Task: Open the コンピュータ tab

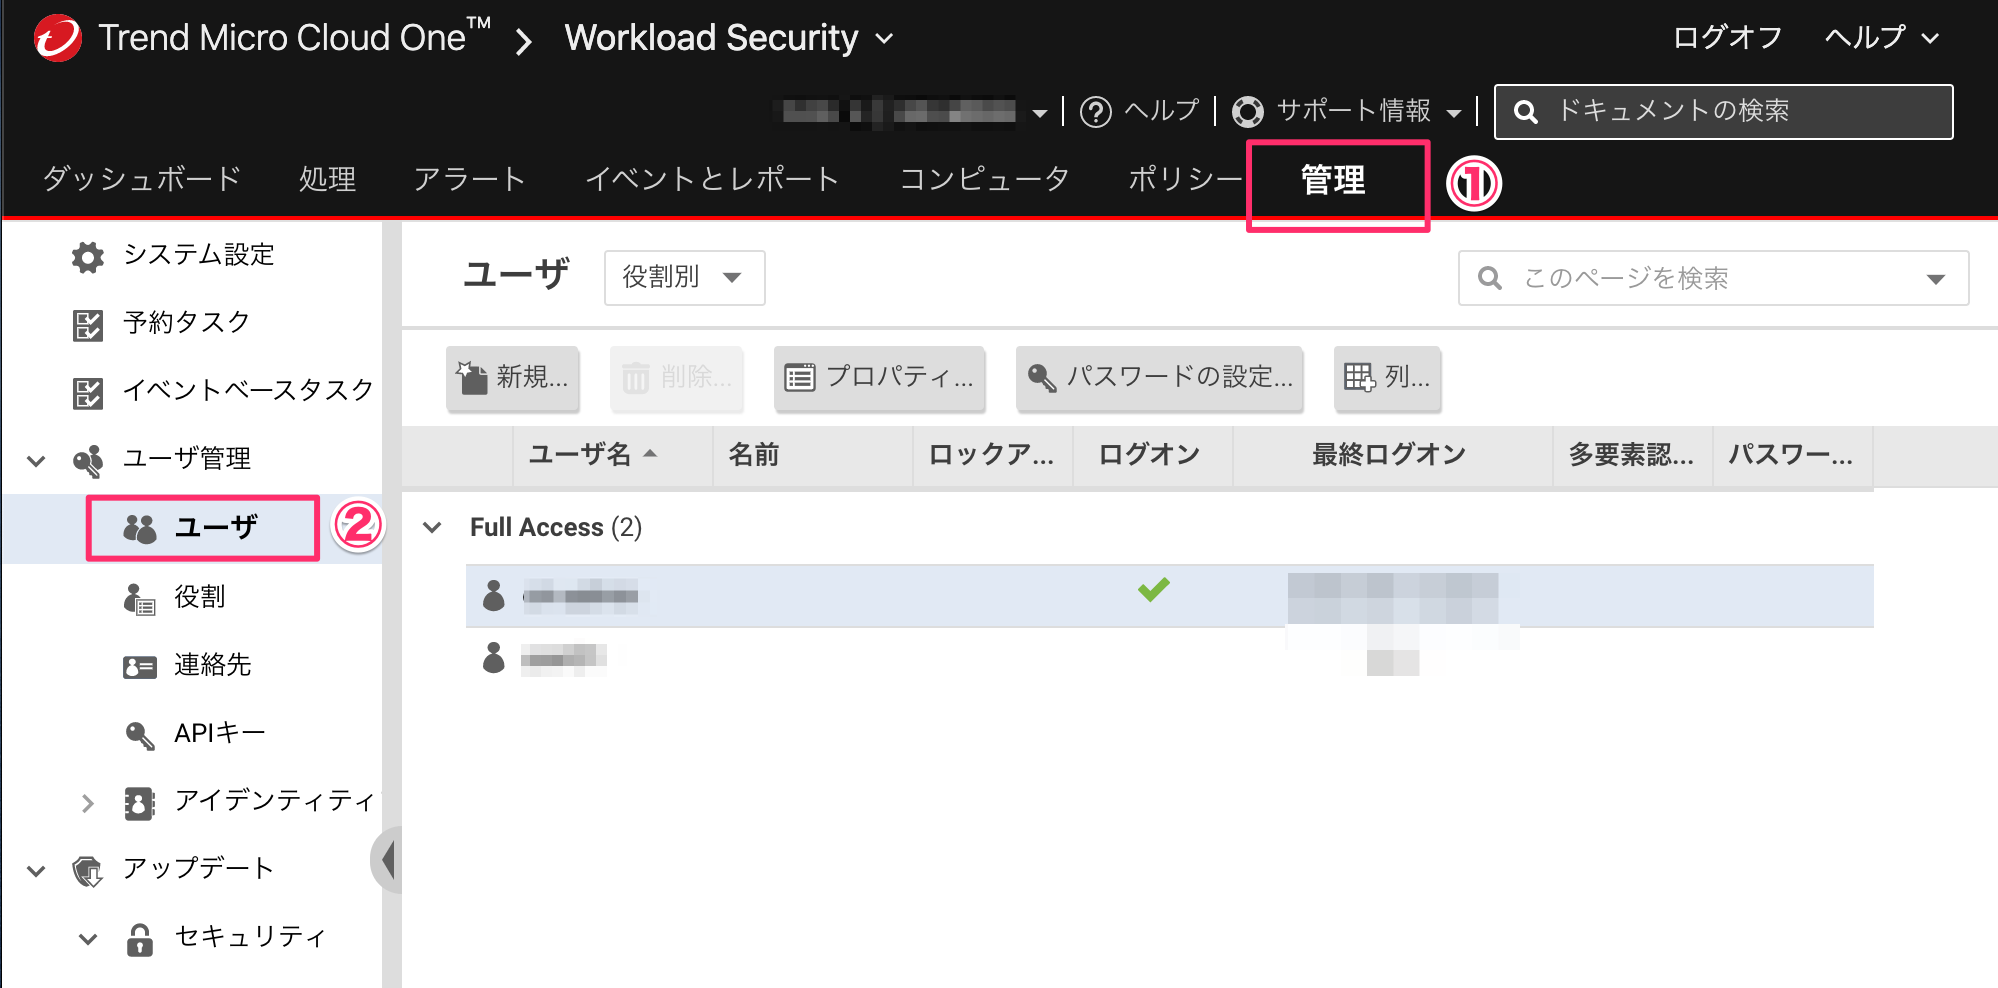Action: (984, 180)
